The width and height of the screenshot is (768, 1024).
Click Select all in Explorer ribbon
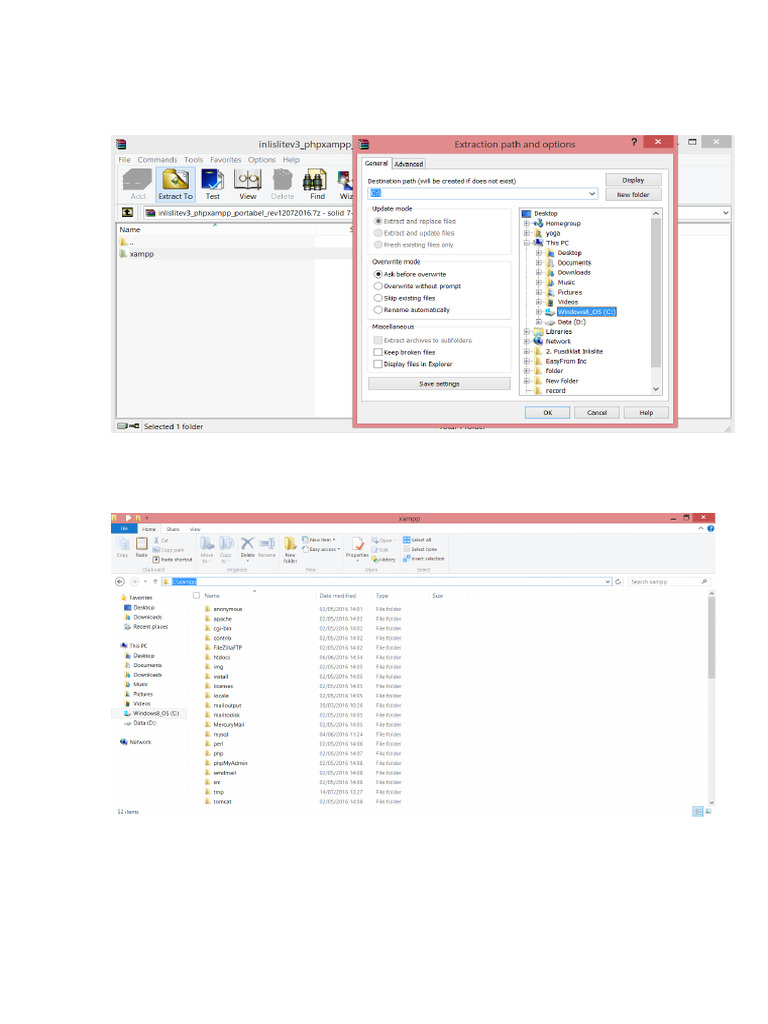[417, 540]
